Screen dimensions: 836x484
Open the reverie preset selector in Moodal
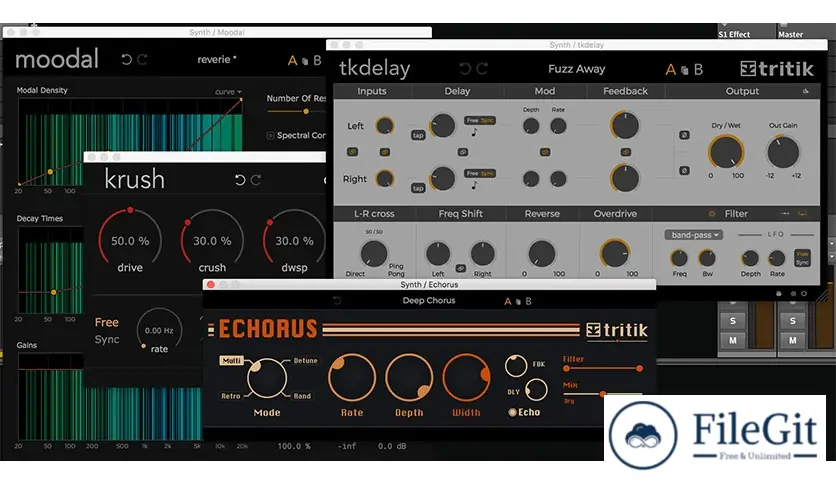[x=216, y=59]
